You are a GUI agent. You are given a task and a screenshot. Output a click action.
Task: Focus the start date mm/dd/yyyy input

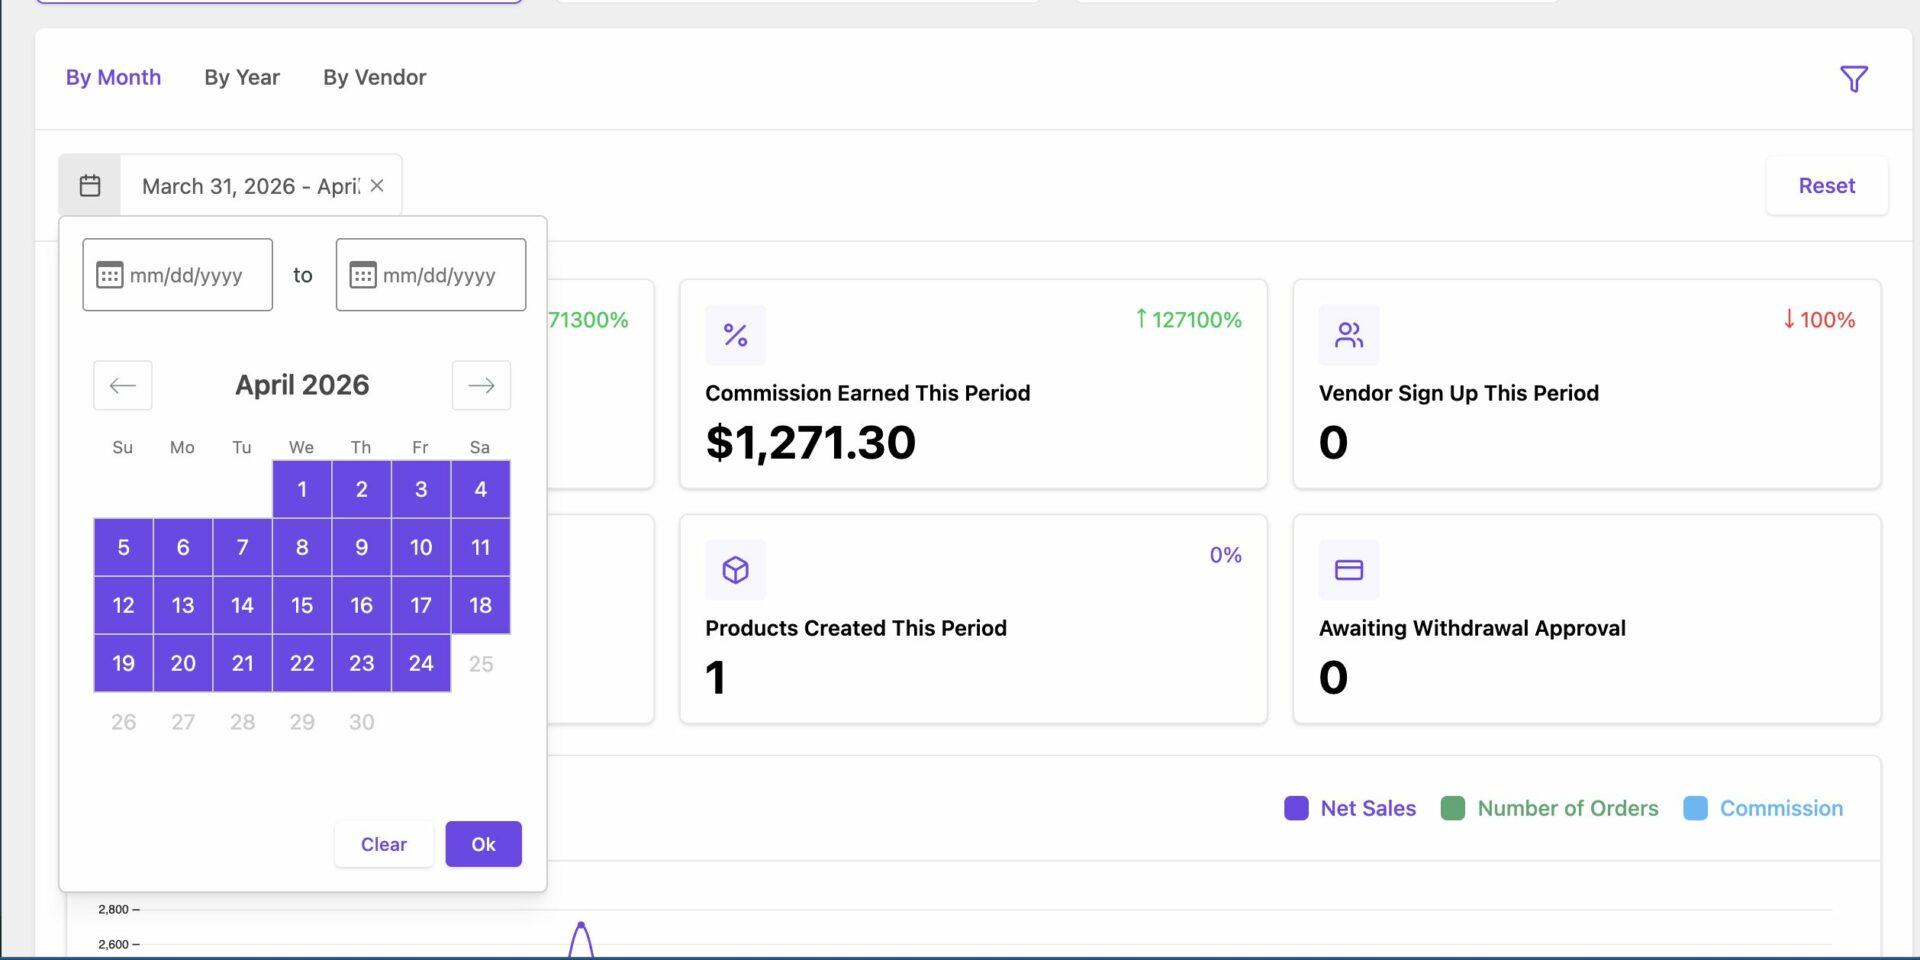[x=178, y=275]
